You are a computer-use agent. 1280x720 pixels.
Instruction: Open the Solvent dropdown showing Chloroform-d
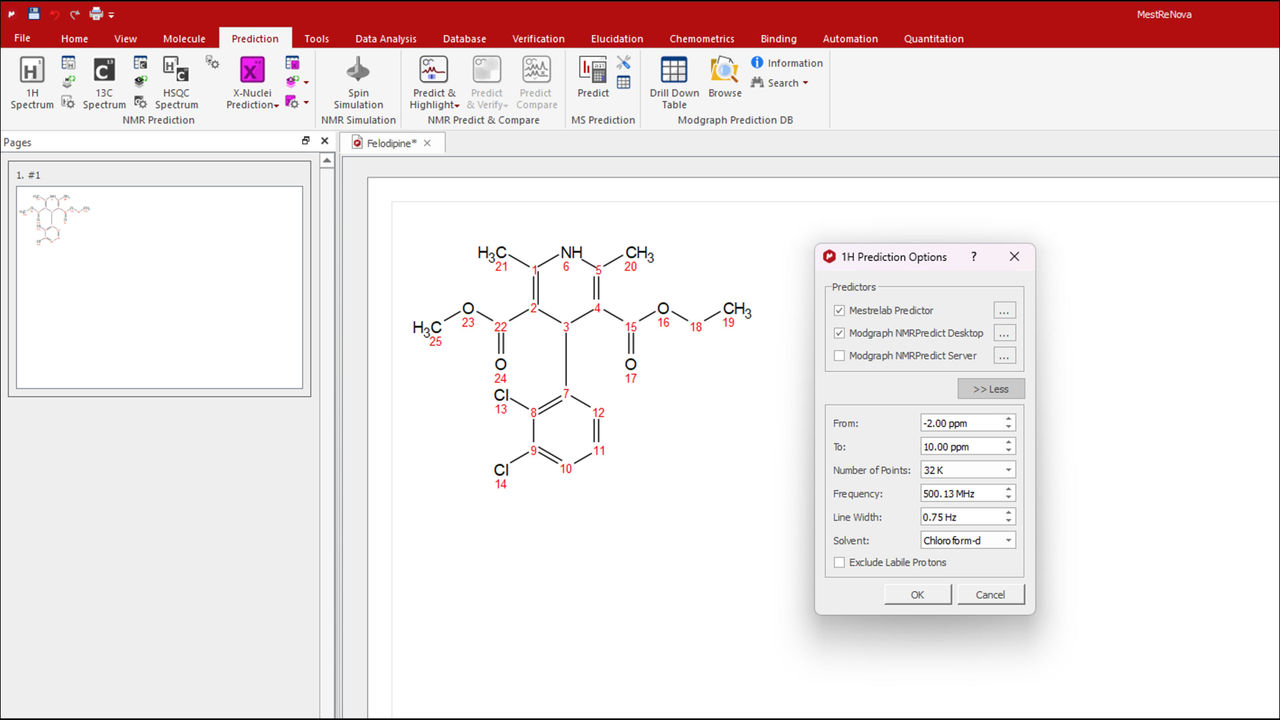coord(968,540)
